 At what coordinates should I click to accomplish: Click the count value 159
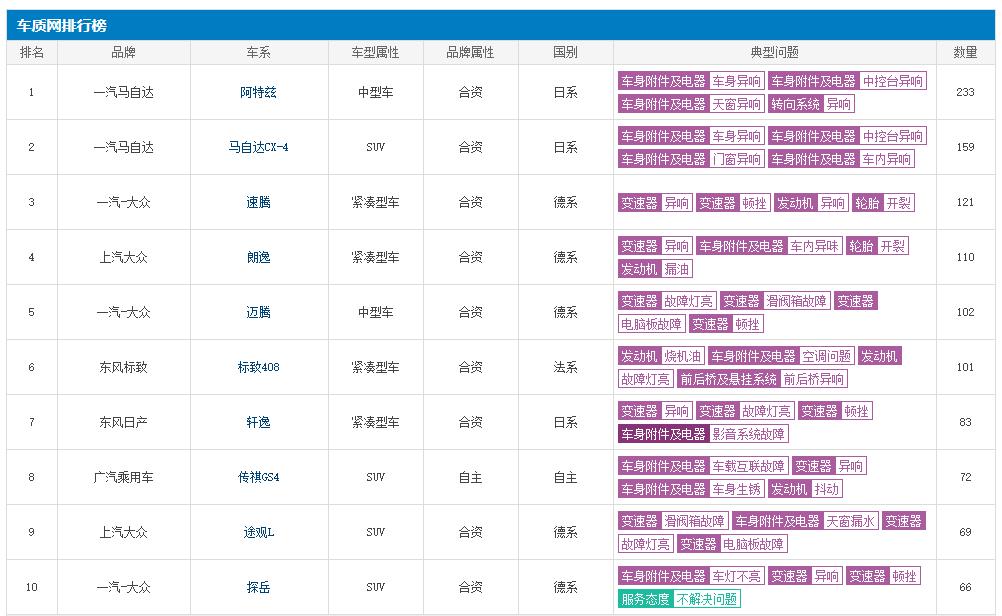point(965,148)
